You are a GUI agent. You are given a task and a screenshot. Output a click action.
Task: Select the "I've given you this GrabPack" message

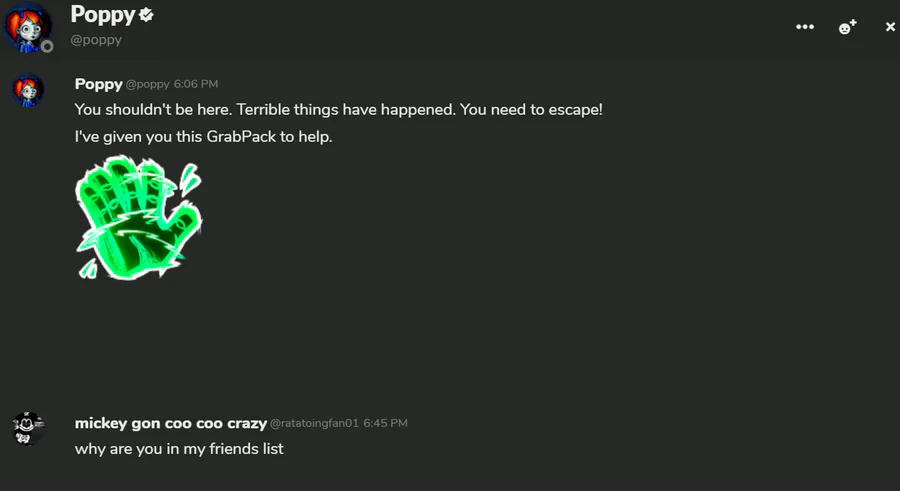point(203,136)
